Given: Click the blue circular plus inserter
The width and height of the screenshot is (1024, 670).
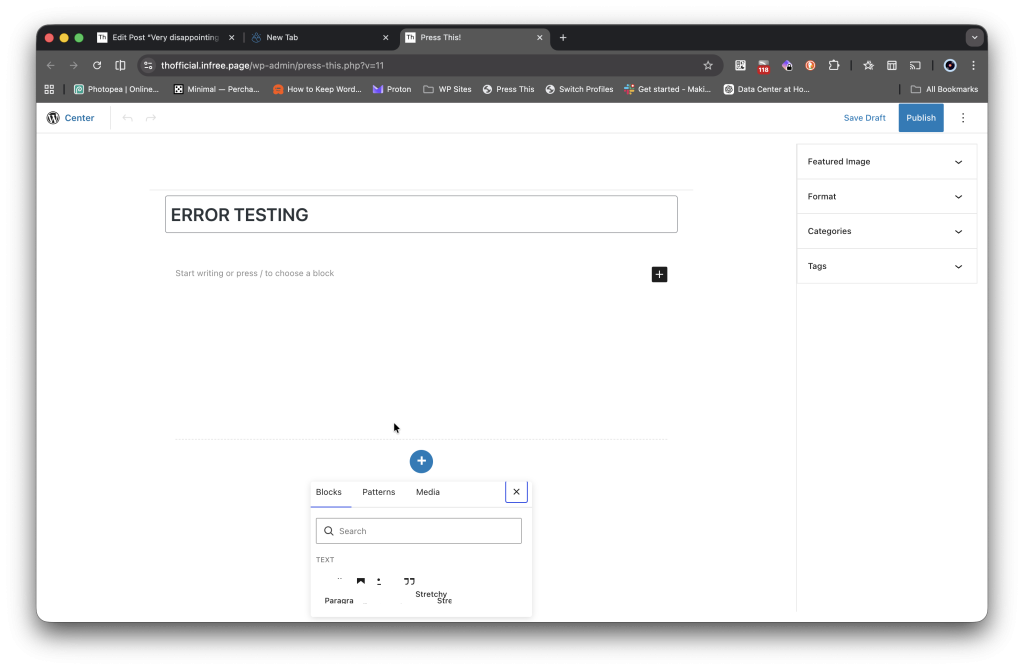Looking at the screenshot, I should click(421, 461).
